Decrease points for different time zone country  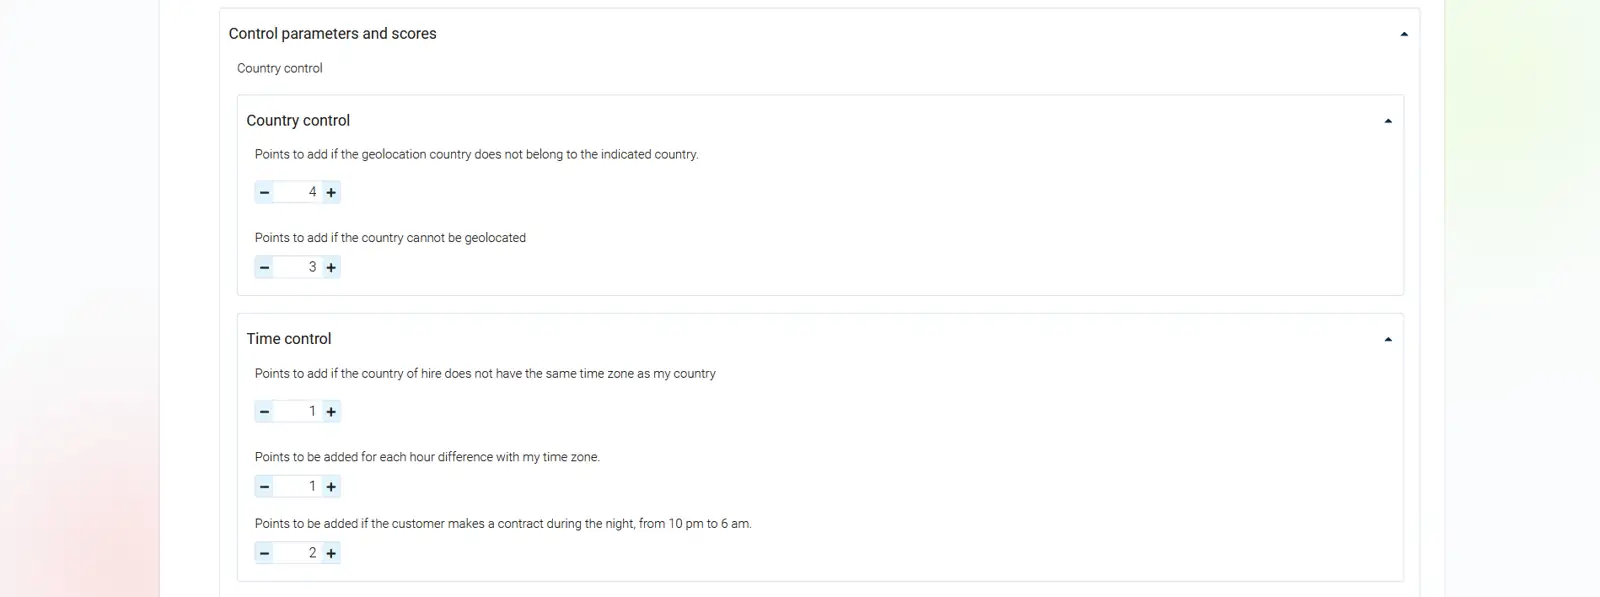click(x=264, y=411)
